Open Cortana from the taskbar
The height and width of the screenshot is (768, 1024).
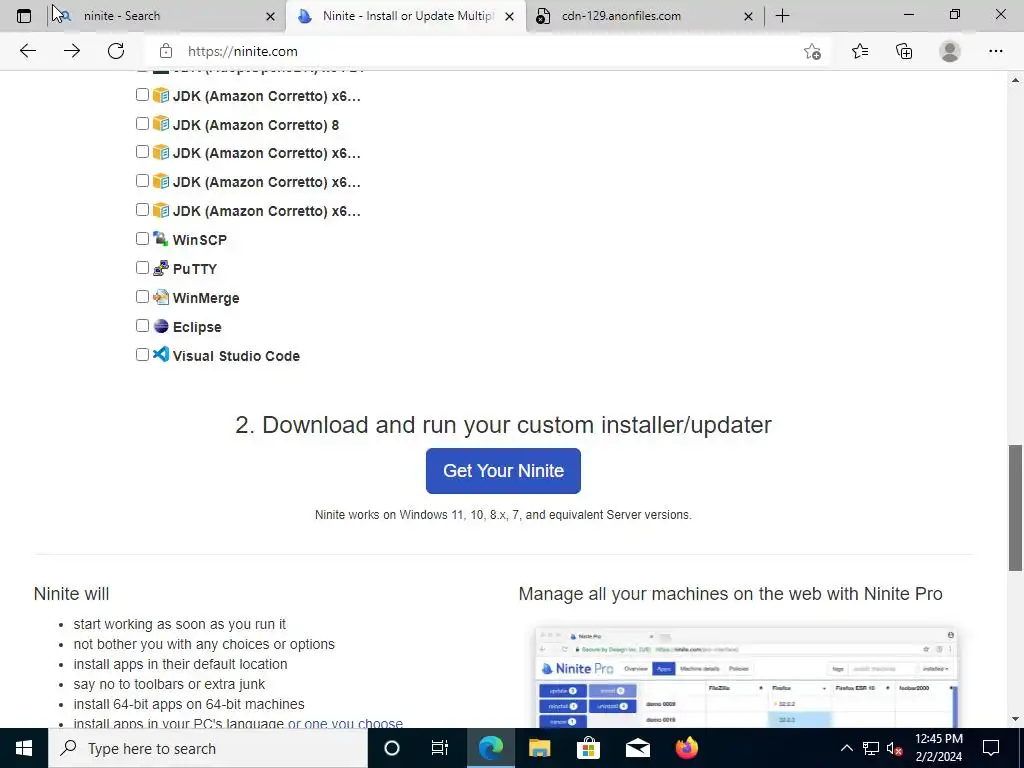392,748
